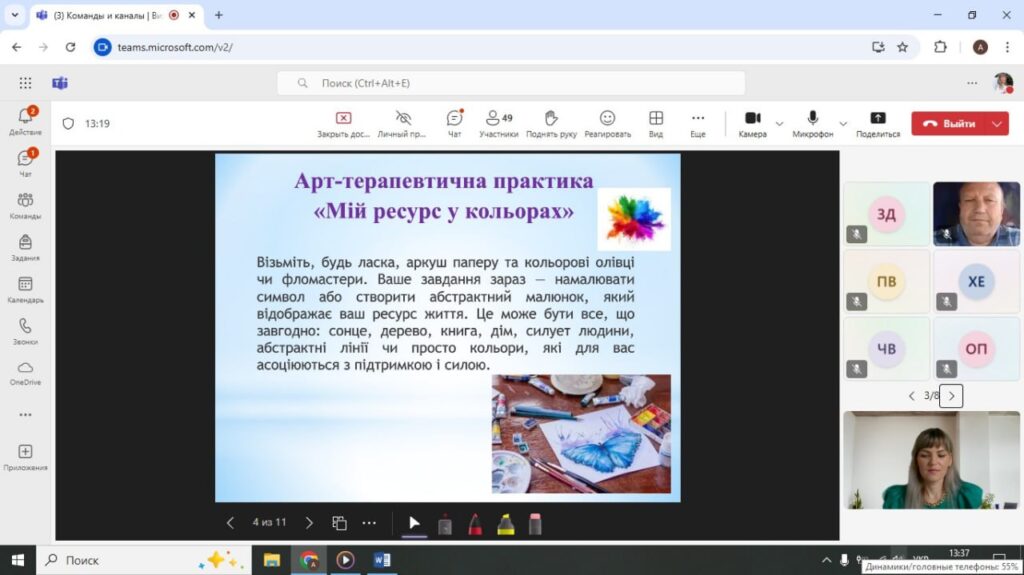
Task: Open the Команды section in sidebar
Action: click(x=25, y=206)
